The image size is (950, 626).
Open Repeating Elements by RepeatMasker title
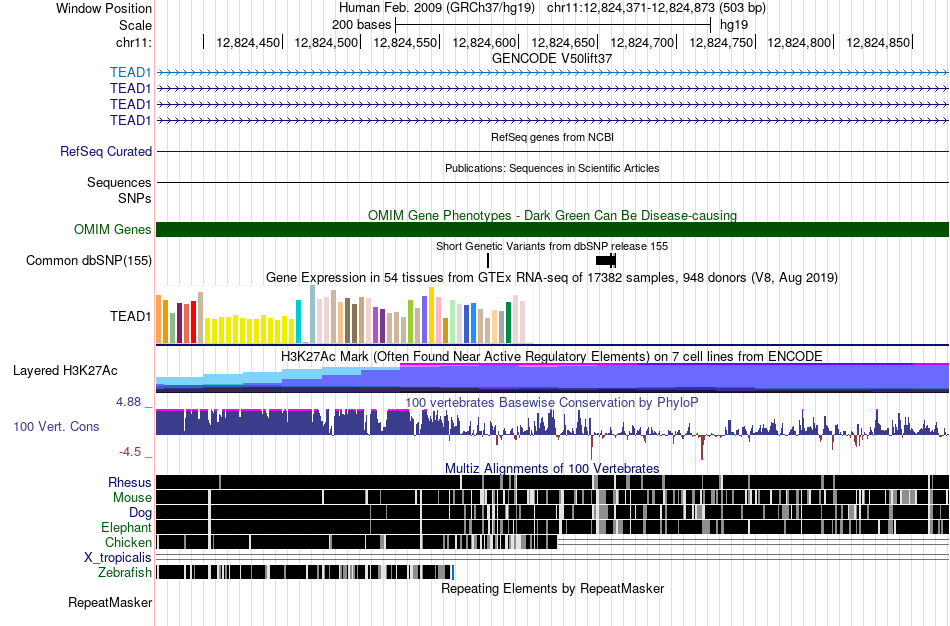tap(553, 588)
